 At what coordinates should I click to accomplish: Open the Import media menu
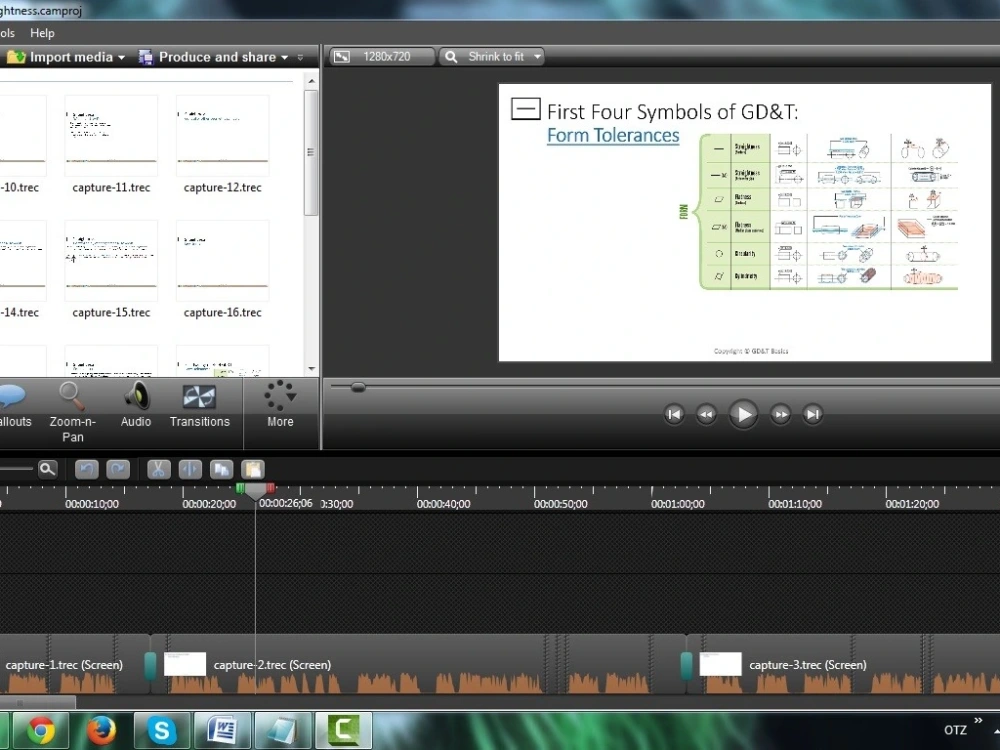click(x=65, y=57)
